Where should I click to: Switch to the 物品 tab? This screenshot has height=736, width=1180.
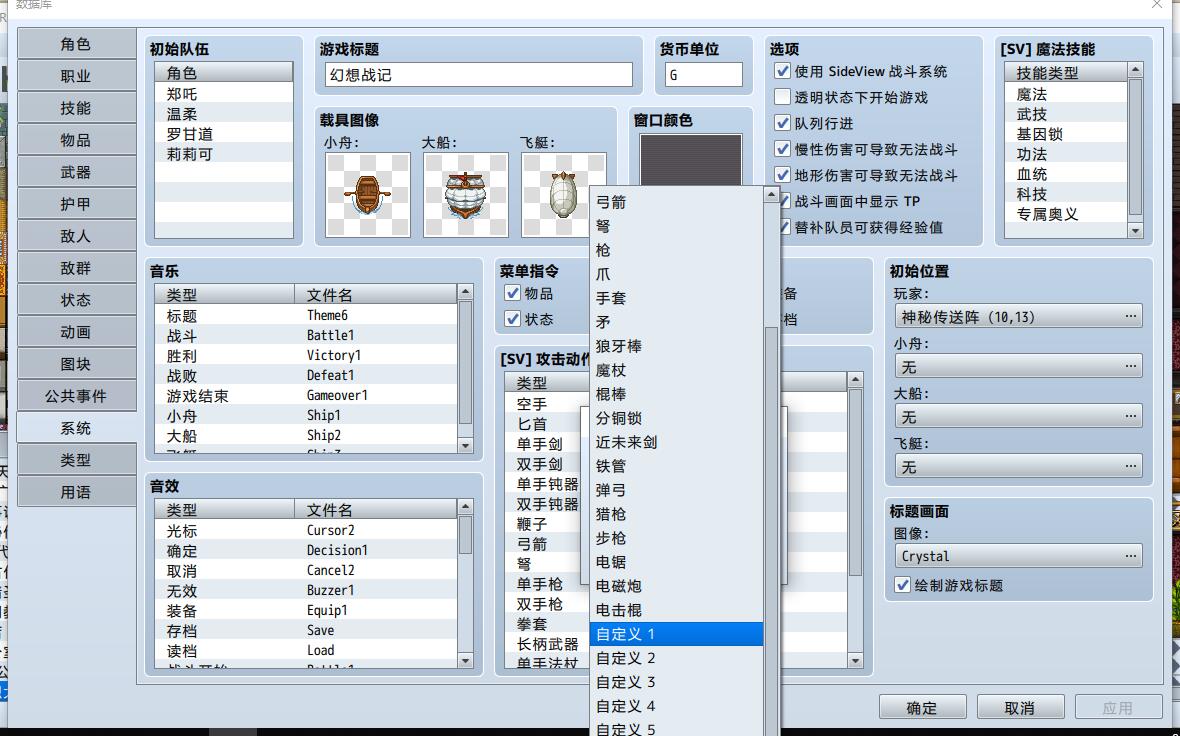(x=76, y=140)
